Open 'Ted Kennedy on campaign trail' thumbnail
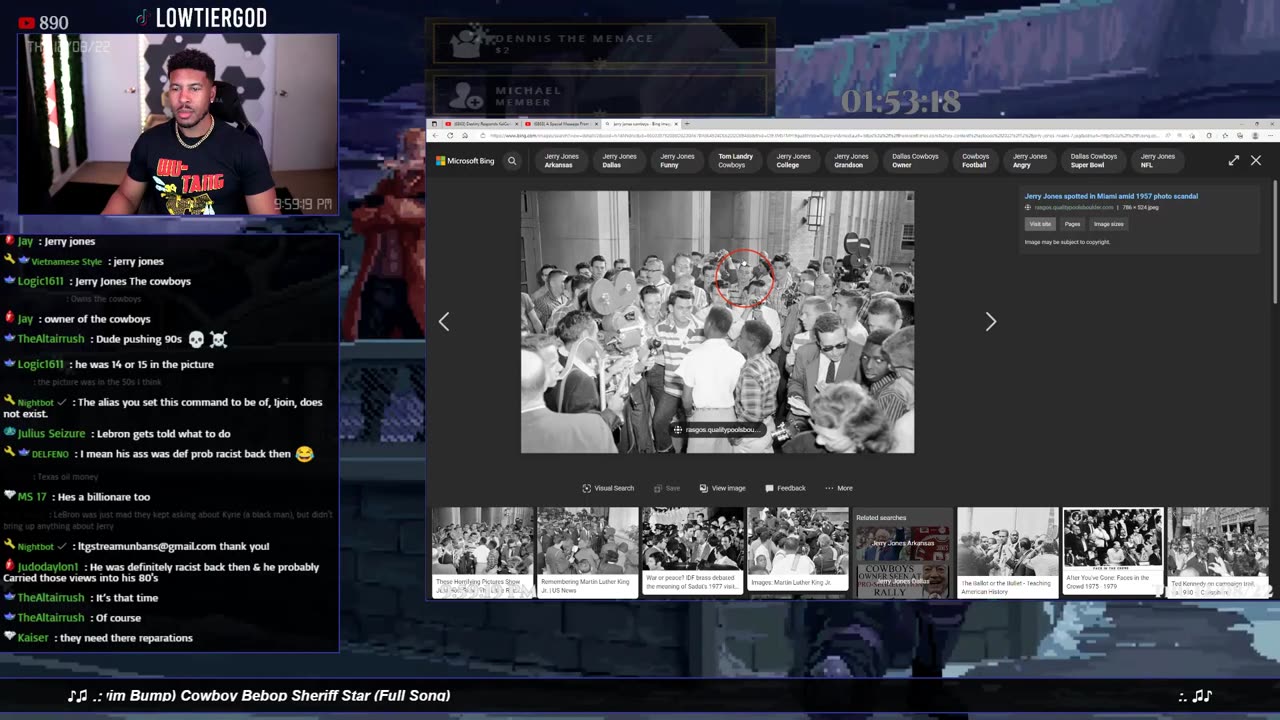The width and height of the screenshot is (1280, 720). (x=1217, y=552)
